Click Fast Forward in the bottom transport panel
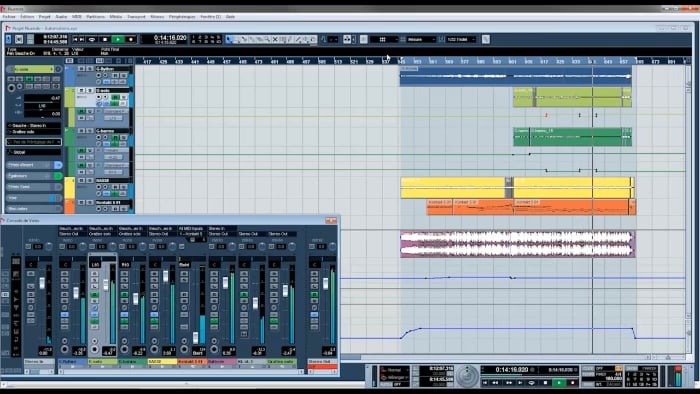The image size is (700, 394). point(508,382)
